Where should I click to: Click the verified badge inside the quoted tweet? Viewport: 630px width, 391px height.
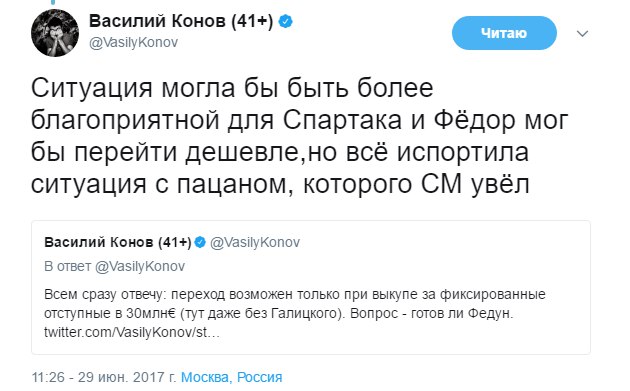coord(200,242)
